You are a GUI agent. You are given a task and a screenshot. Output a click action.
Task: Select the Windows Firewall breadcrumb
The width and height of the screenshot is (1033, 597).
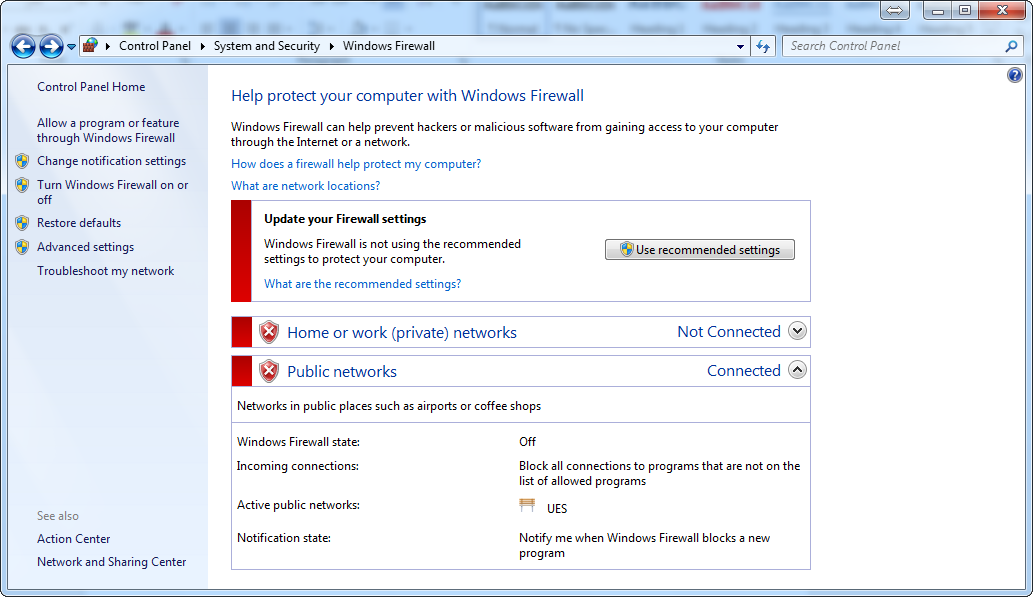(389, 46)
